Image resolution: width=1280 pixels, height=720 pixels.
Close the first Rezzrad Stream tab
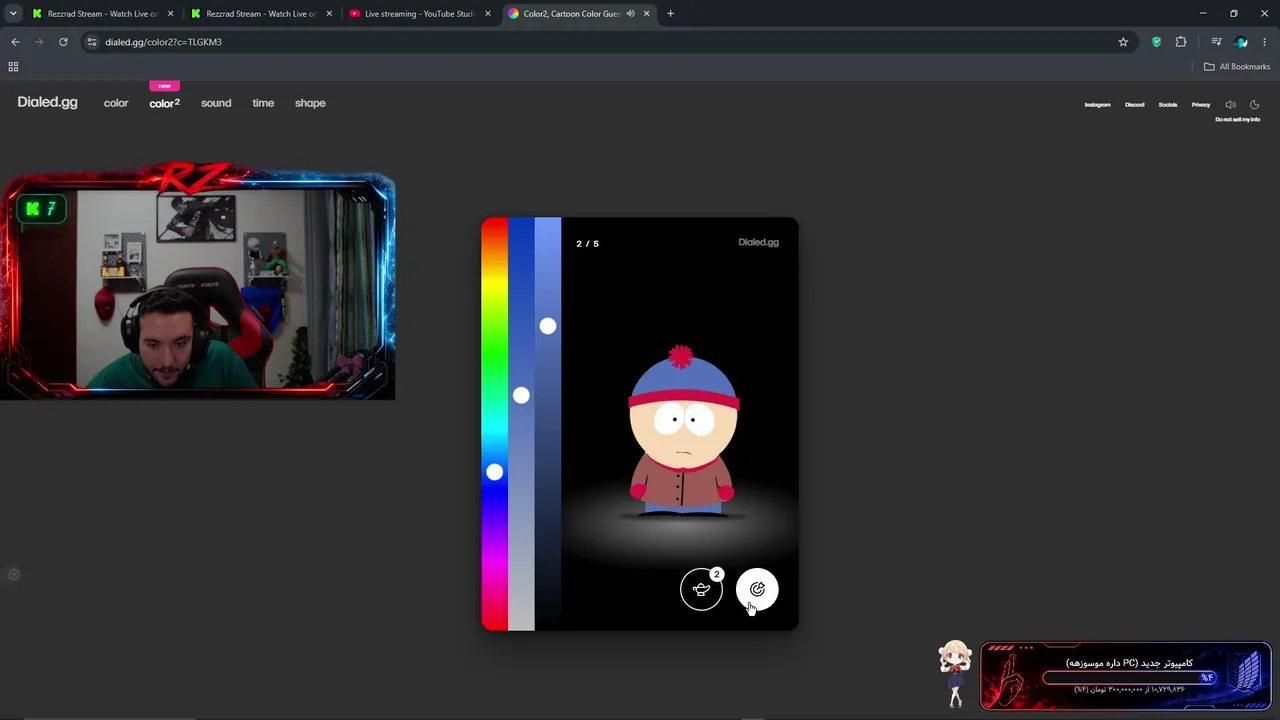[171, 14]
